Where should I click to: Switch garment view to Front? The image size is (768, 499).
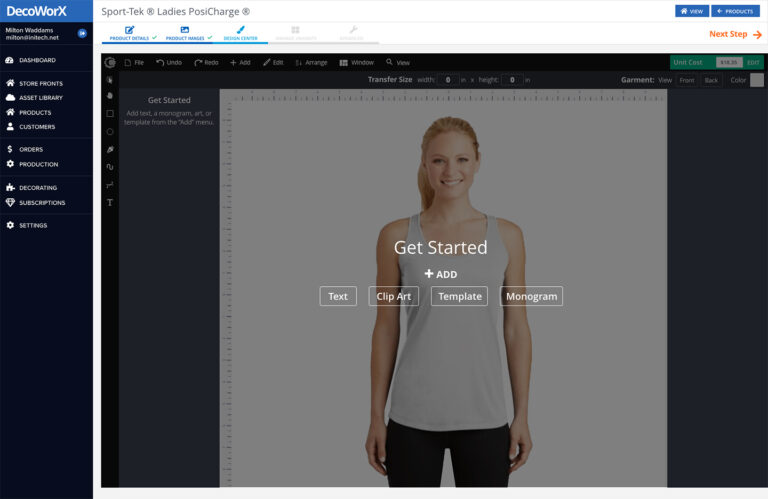click(x=686, y=80)
